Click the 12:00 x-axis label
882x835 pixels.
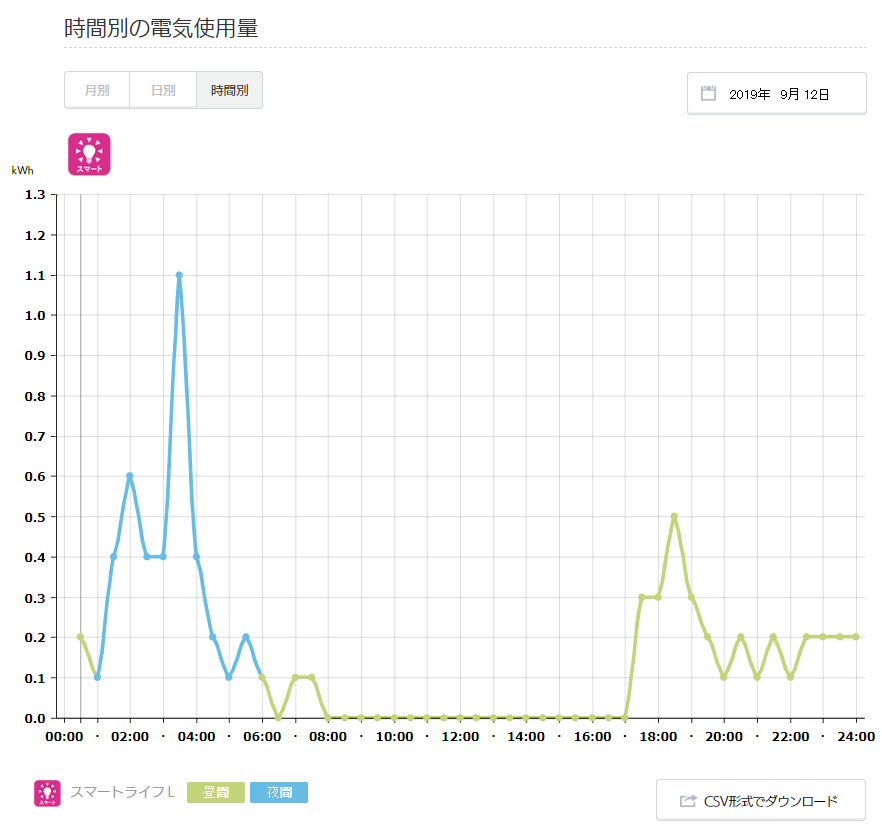pos(460,737)
